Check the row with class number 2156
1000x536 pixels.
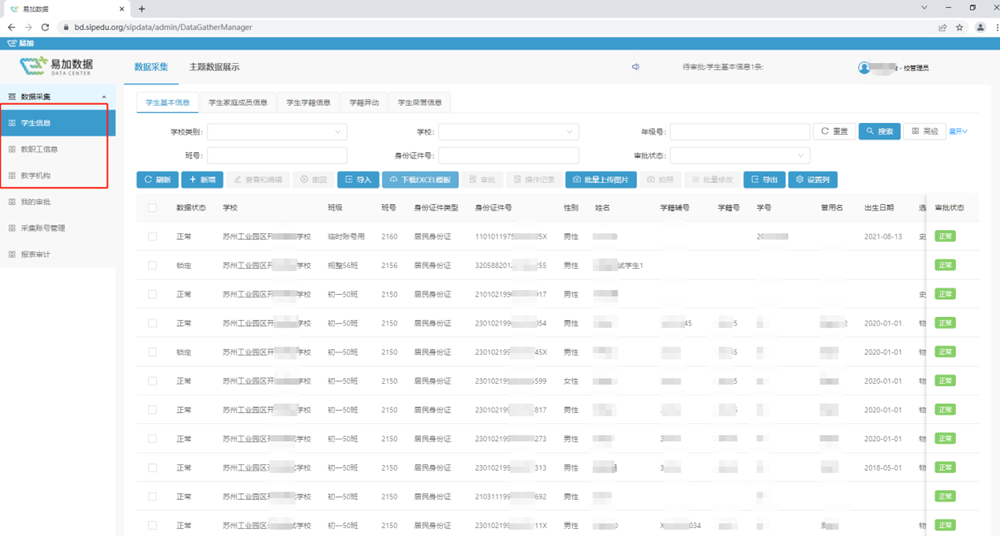point(152,265)
